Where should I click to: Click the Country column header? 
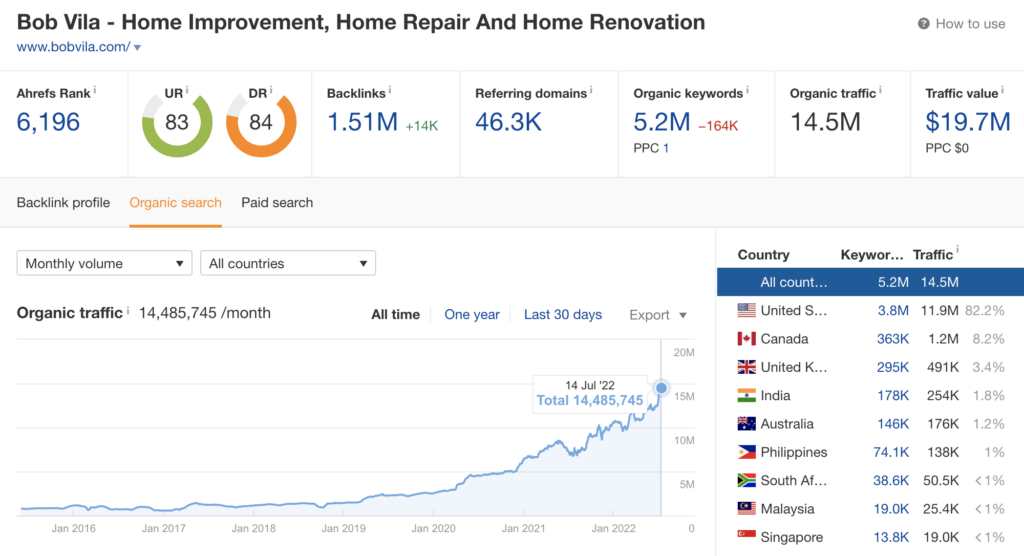(763, 255)
